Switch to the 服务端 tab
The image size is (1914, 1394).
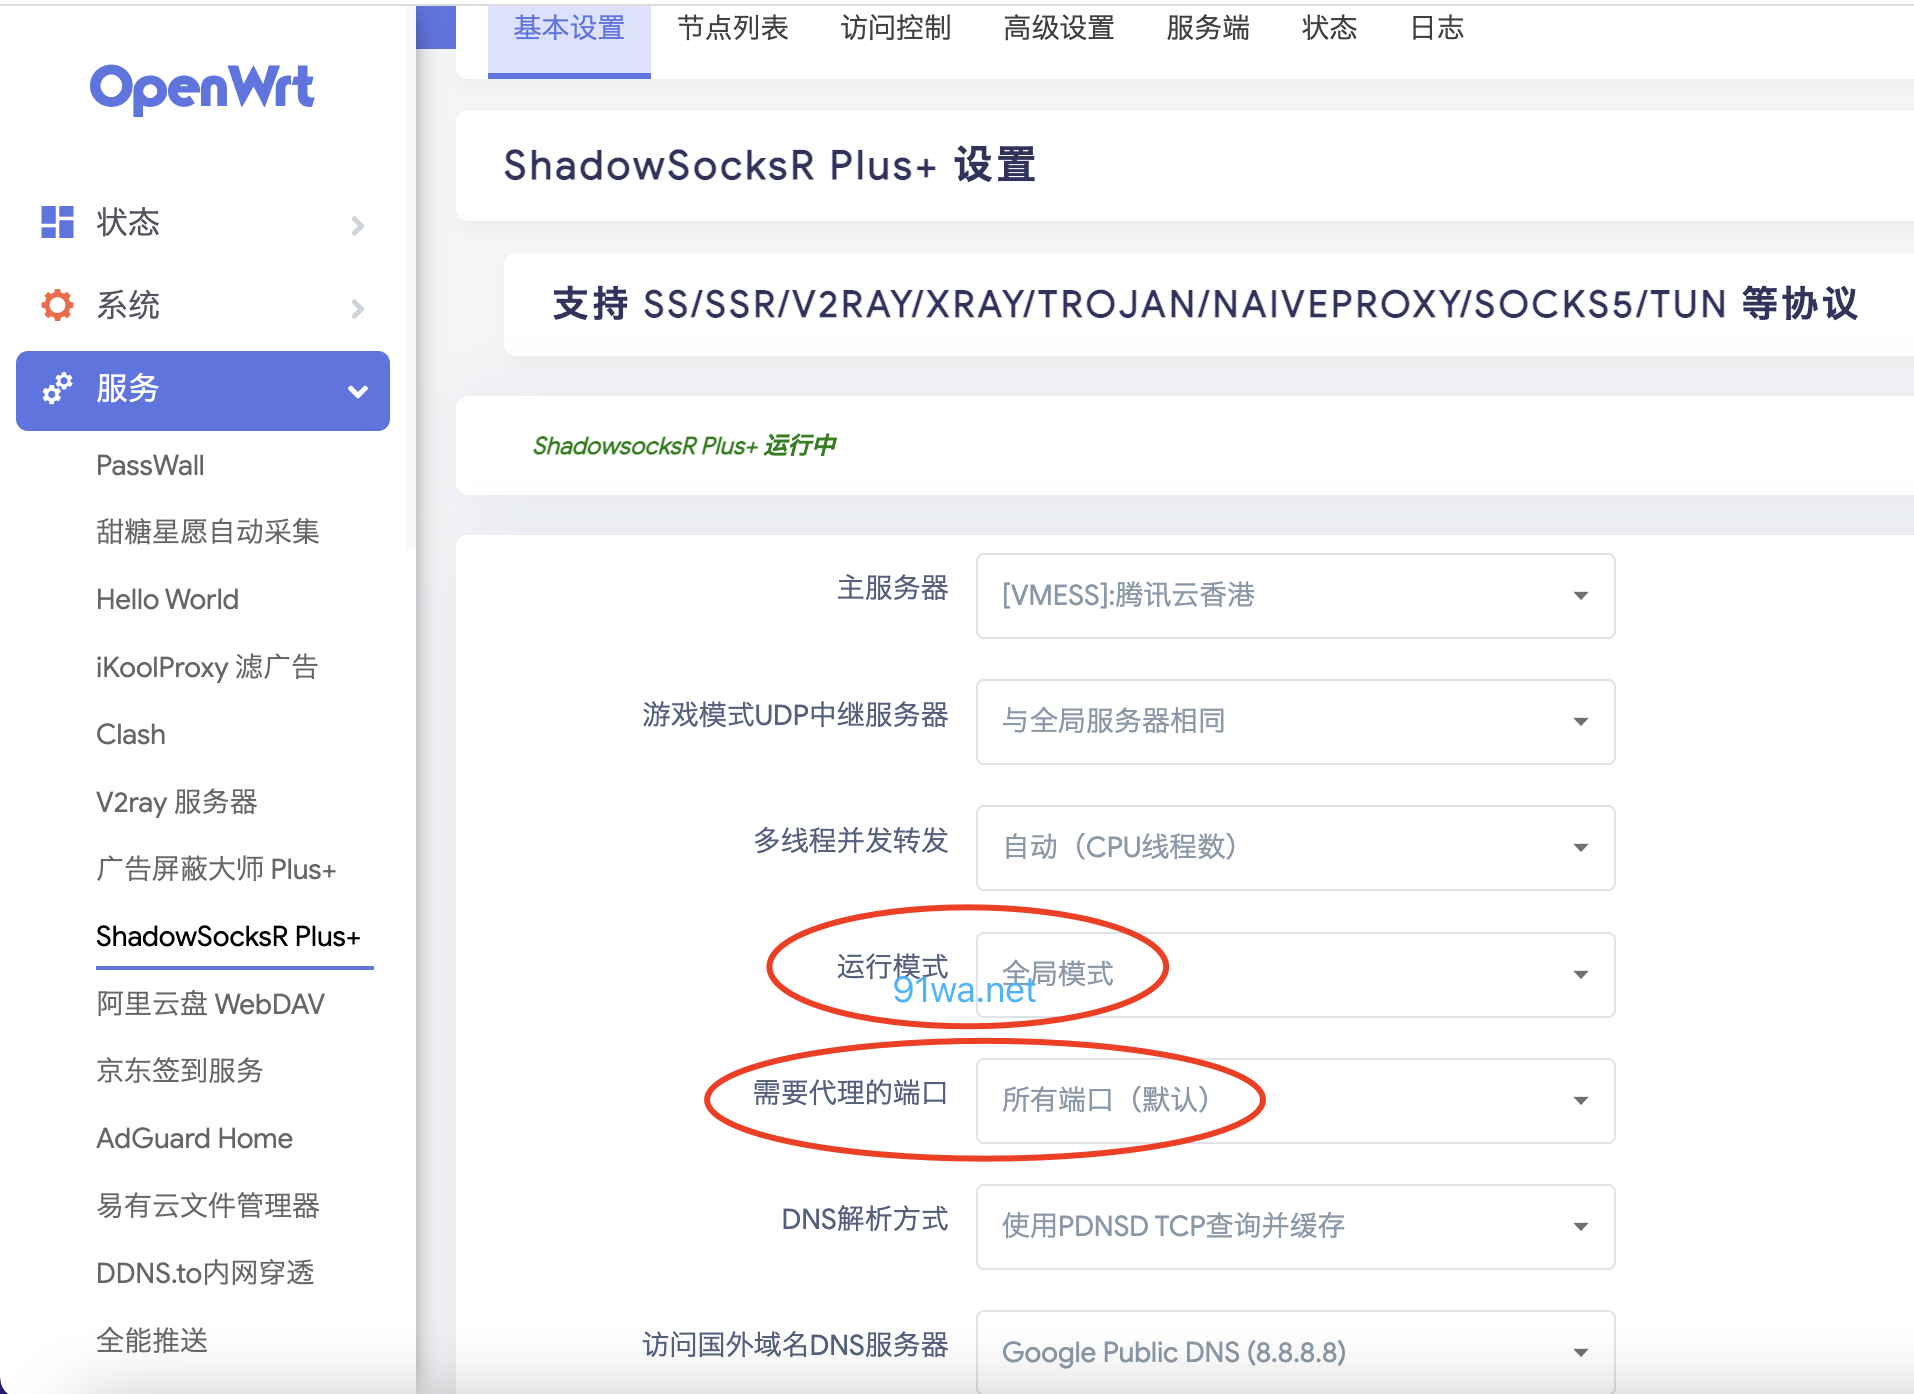tap(1208, 30)
